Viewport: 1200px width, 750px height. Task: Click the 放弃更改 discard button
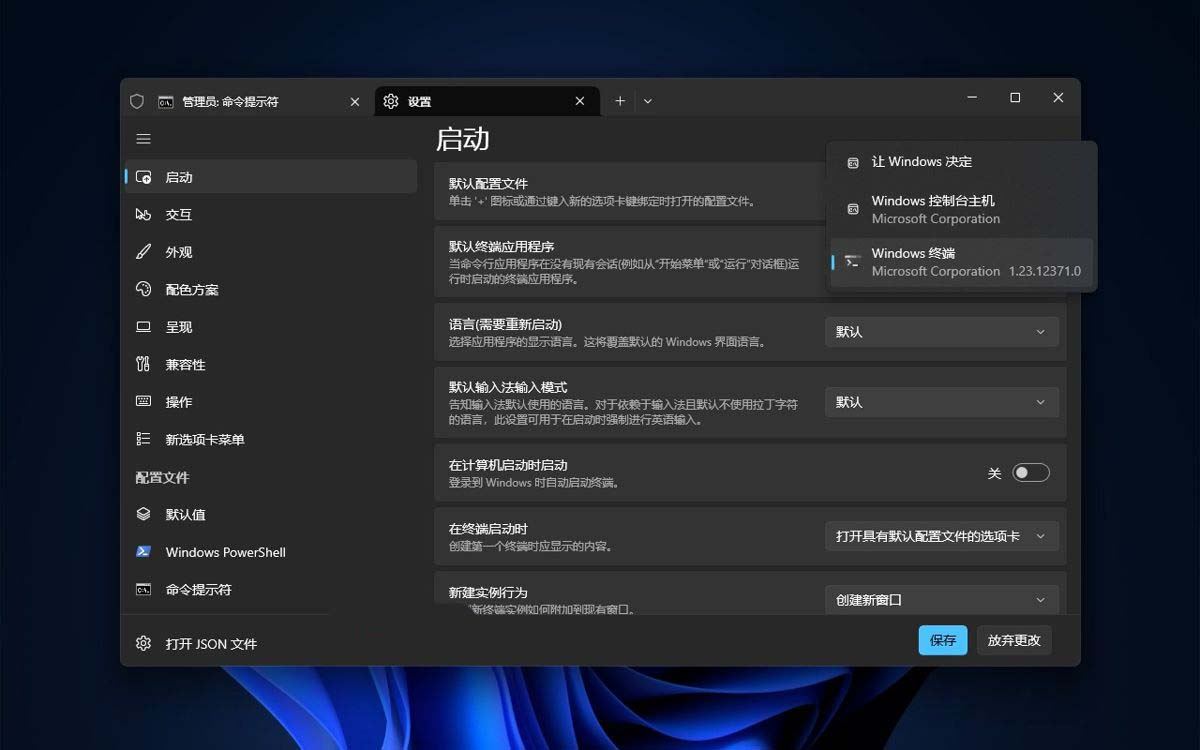pyautogui.click(x=1014, y=640)
